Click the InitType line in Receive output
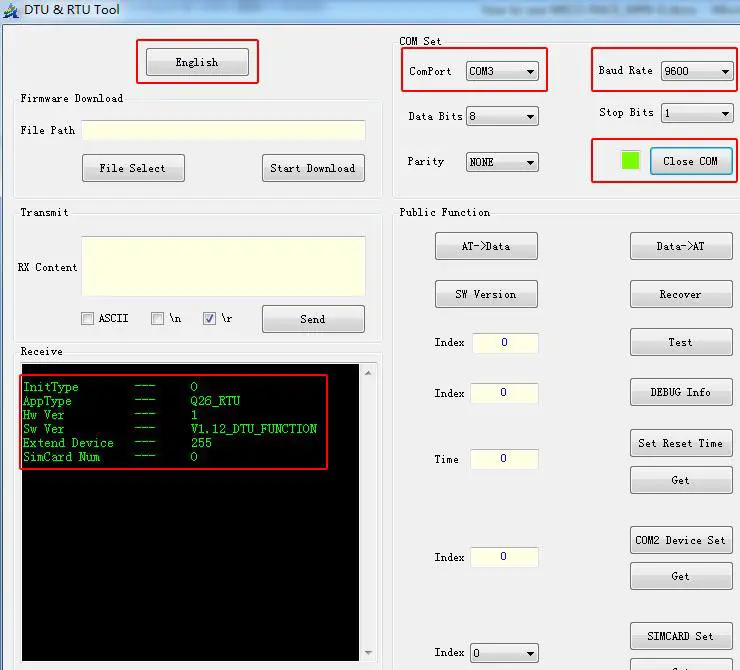 [x=110, y=387]
